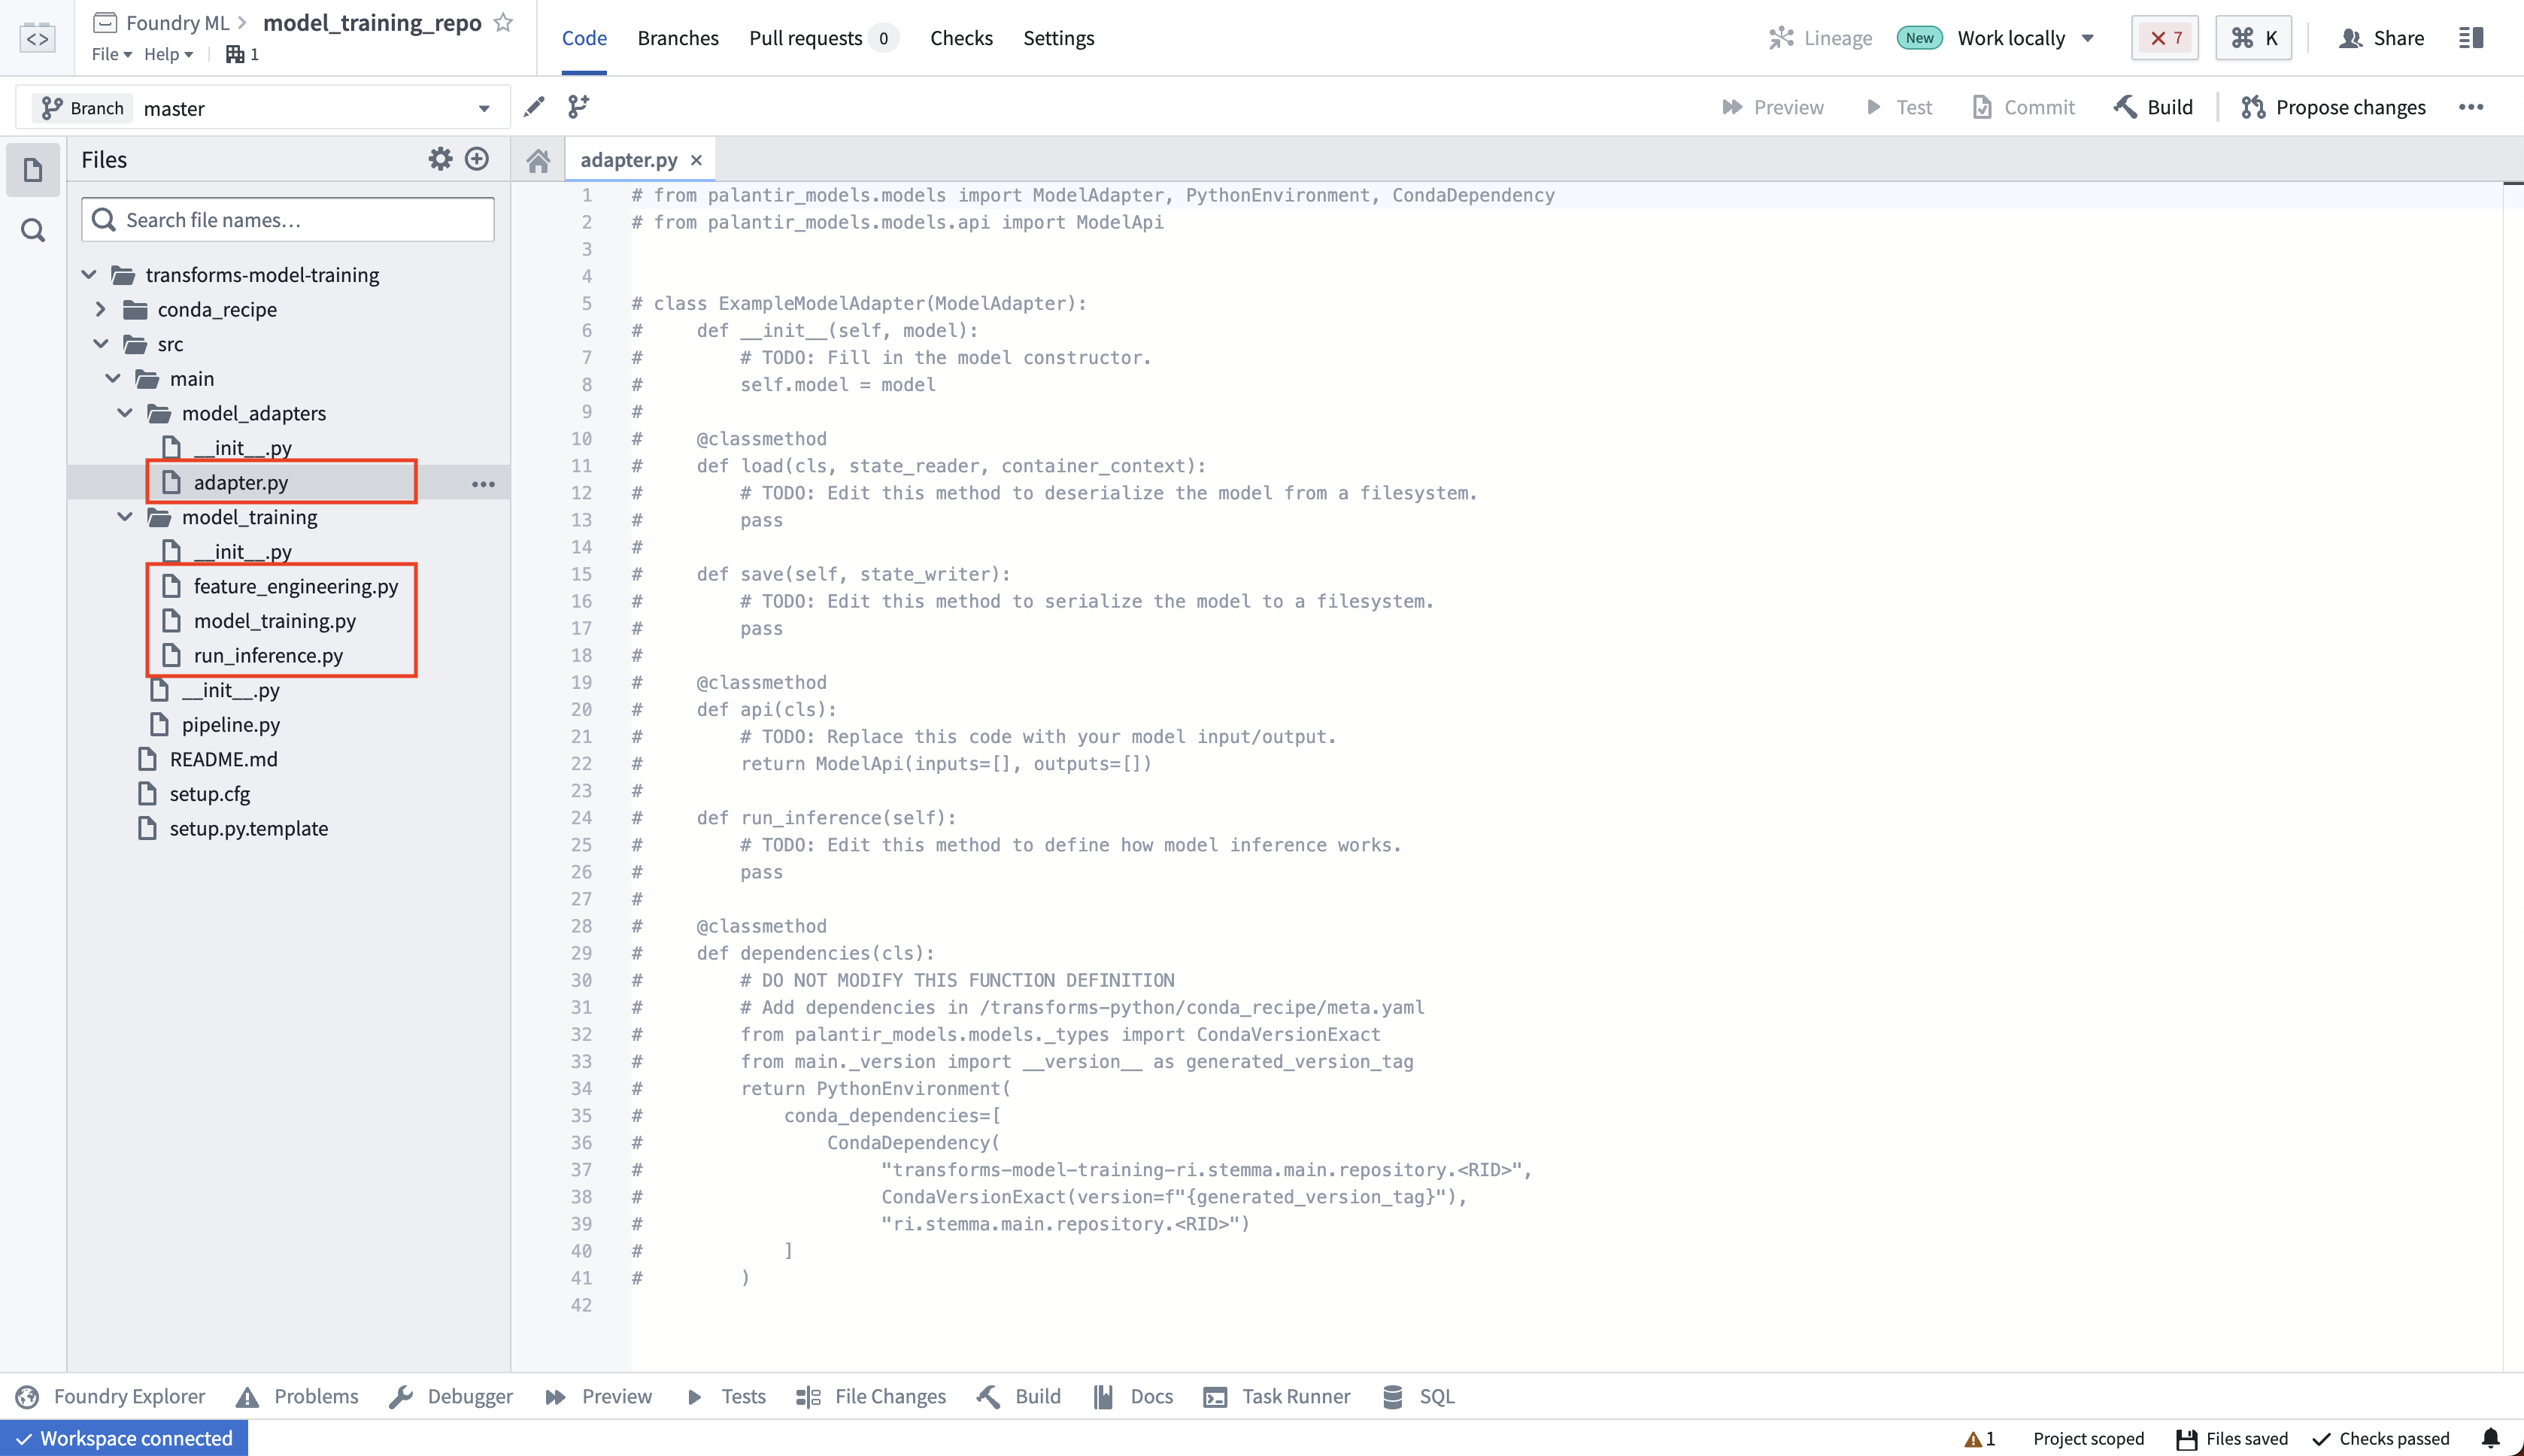Click the Search file names field
Screen dimensions: 2524x1456
coord(288,220)
